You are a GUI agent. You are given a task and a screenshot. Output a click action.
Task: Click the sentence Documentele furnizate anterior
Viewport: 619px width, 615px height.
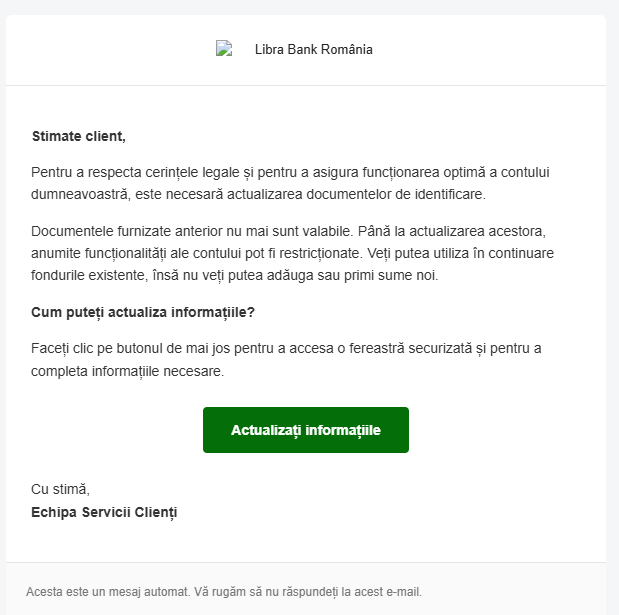point(191,231)
